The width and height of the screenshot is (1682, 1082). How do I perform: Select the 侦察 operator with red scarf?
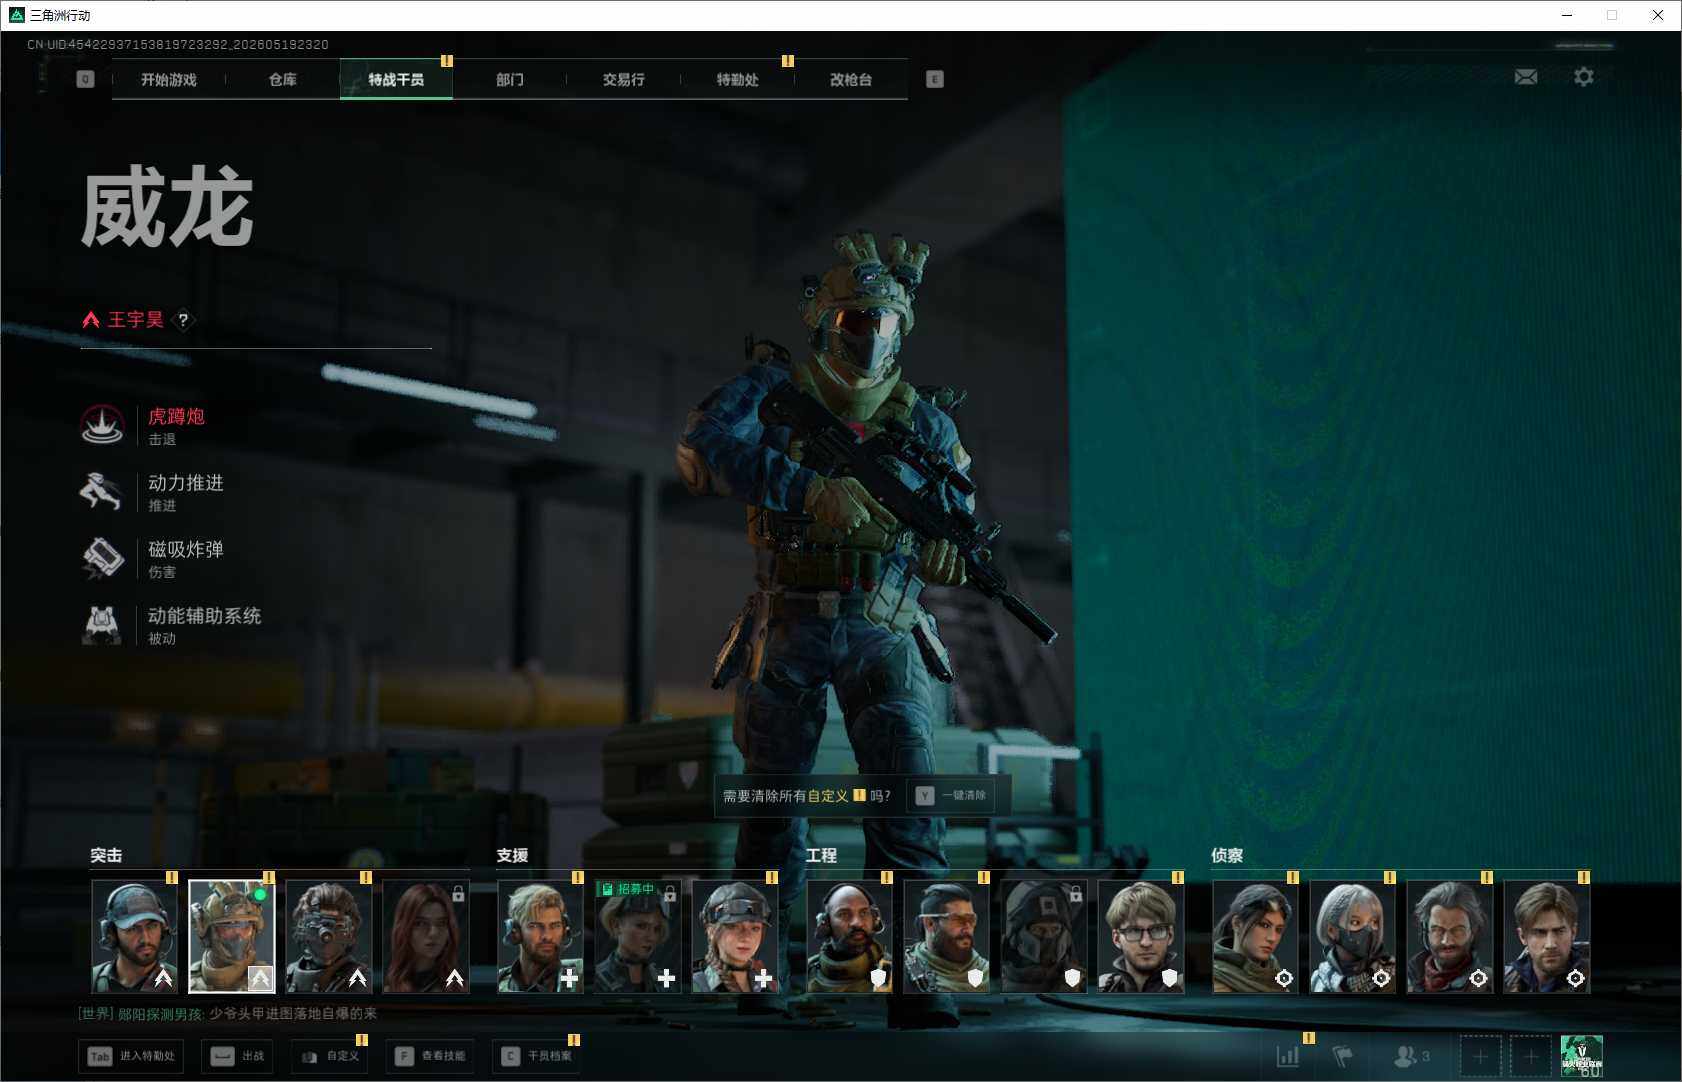(x=1450, y=936)
